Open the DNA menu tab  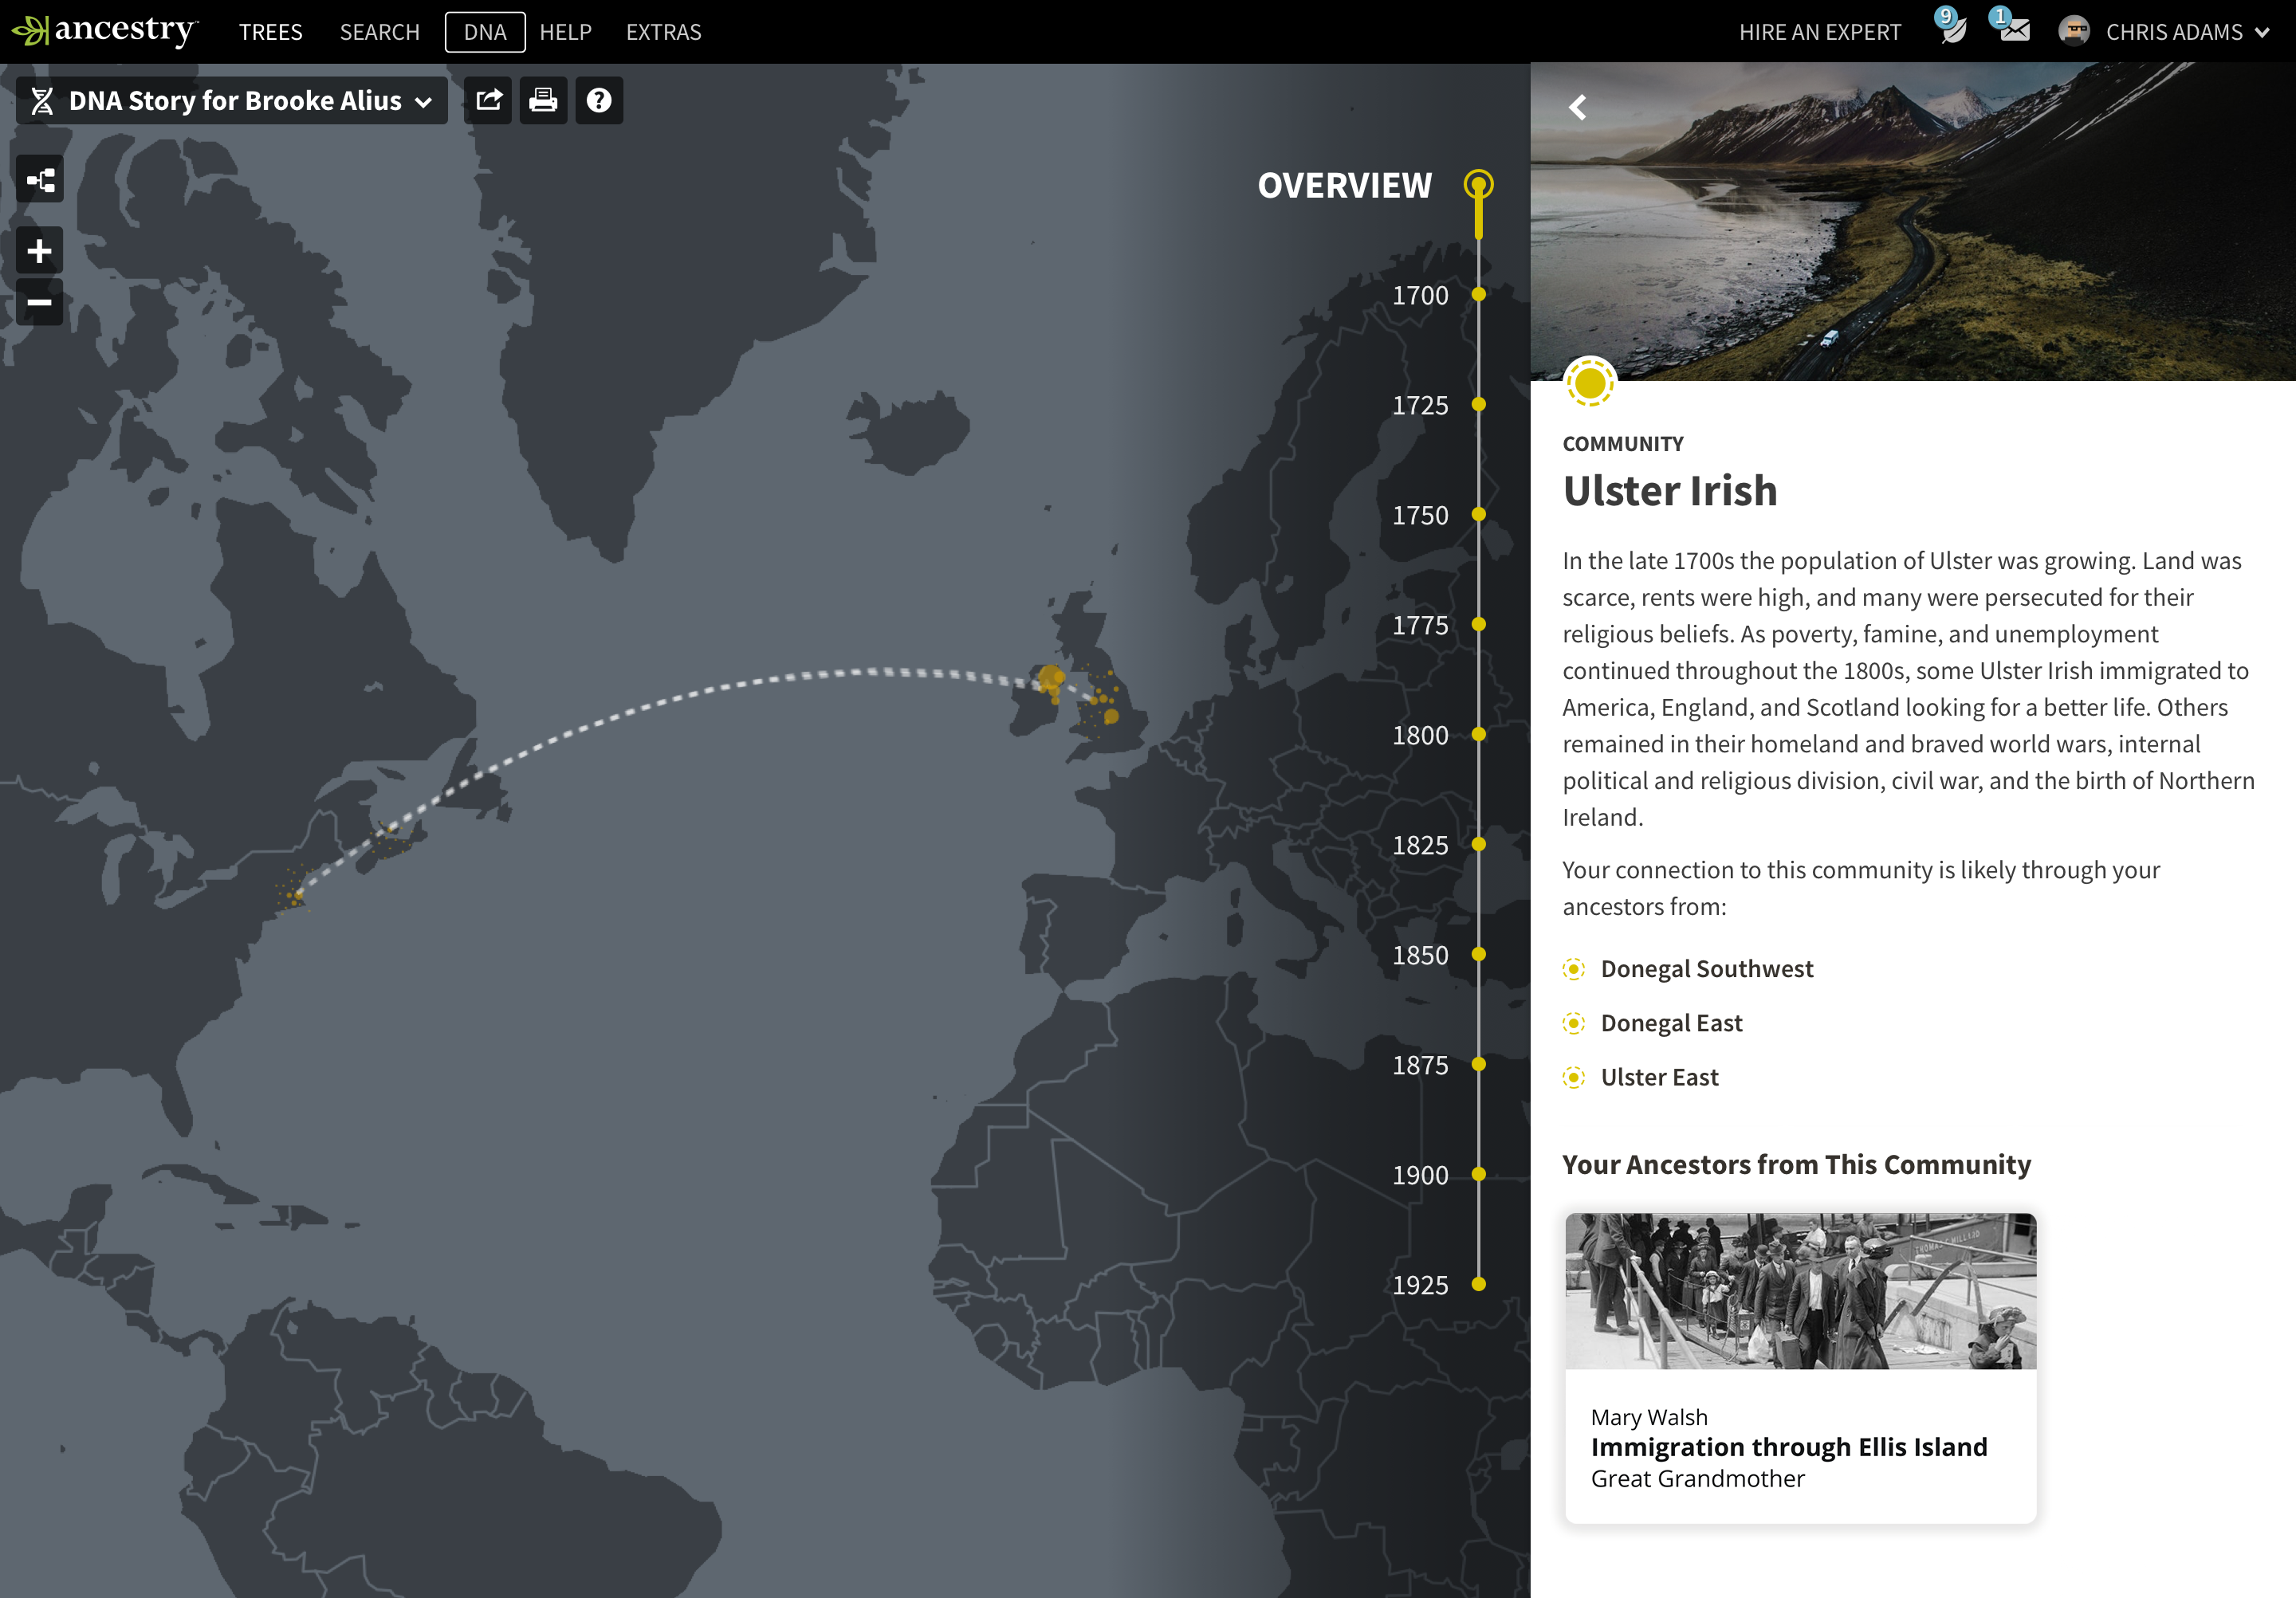pos(485,32)
